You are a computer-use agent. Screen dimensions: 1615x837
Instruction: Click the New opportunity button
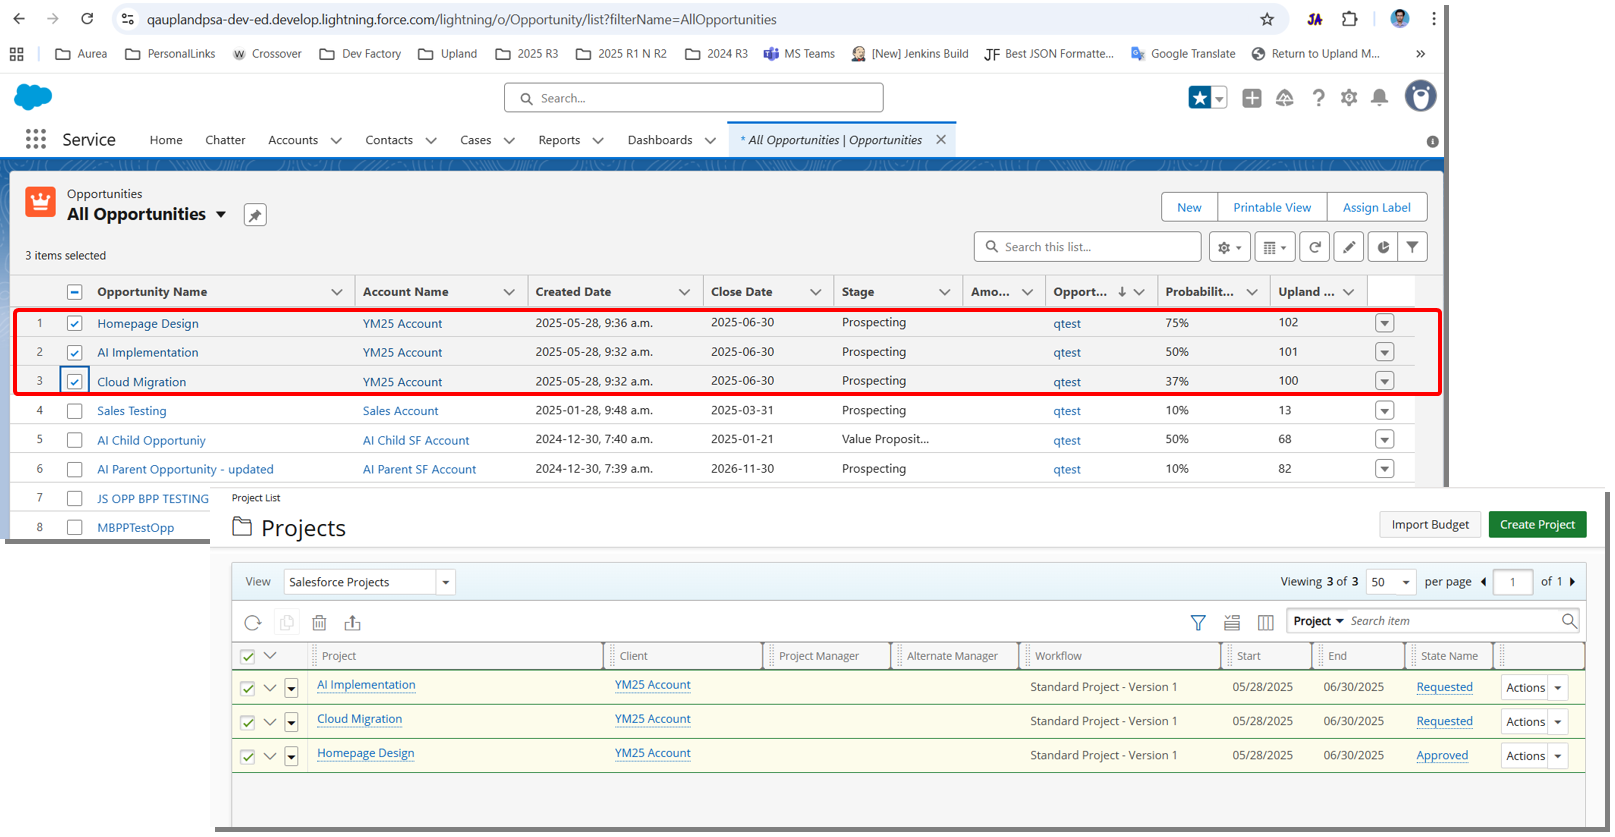pos(1189,207)
